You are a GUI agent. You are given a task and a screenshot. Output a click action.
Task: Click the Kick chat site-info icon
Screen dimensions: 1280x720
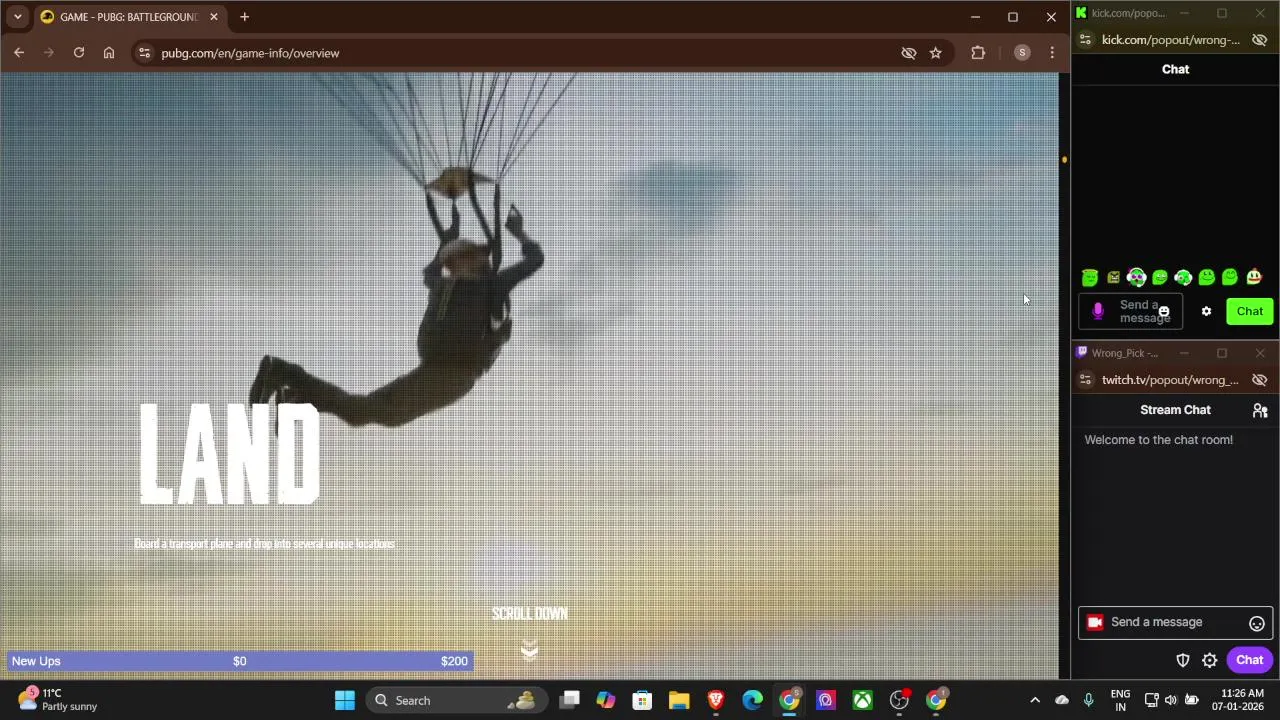coord(1085,40)
